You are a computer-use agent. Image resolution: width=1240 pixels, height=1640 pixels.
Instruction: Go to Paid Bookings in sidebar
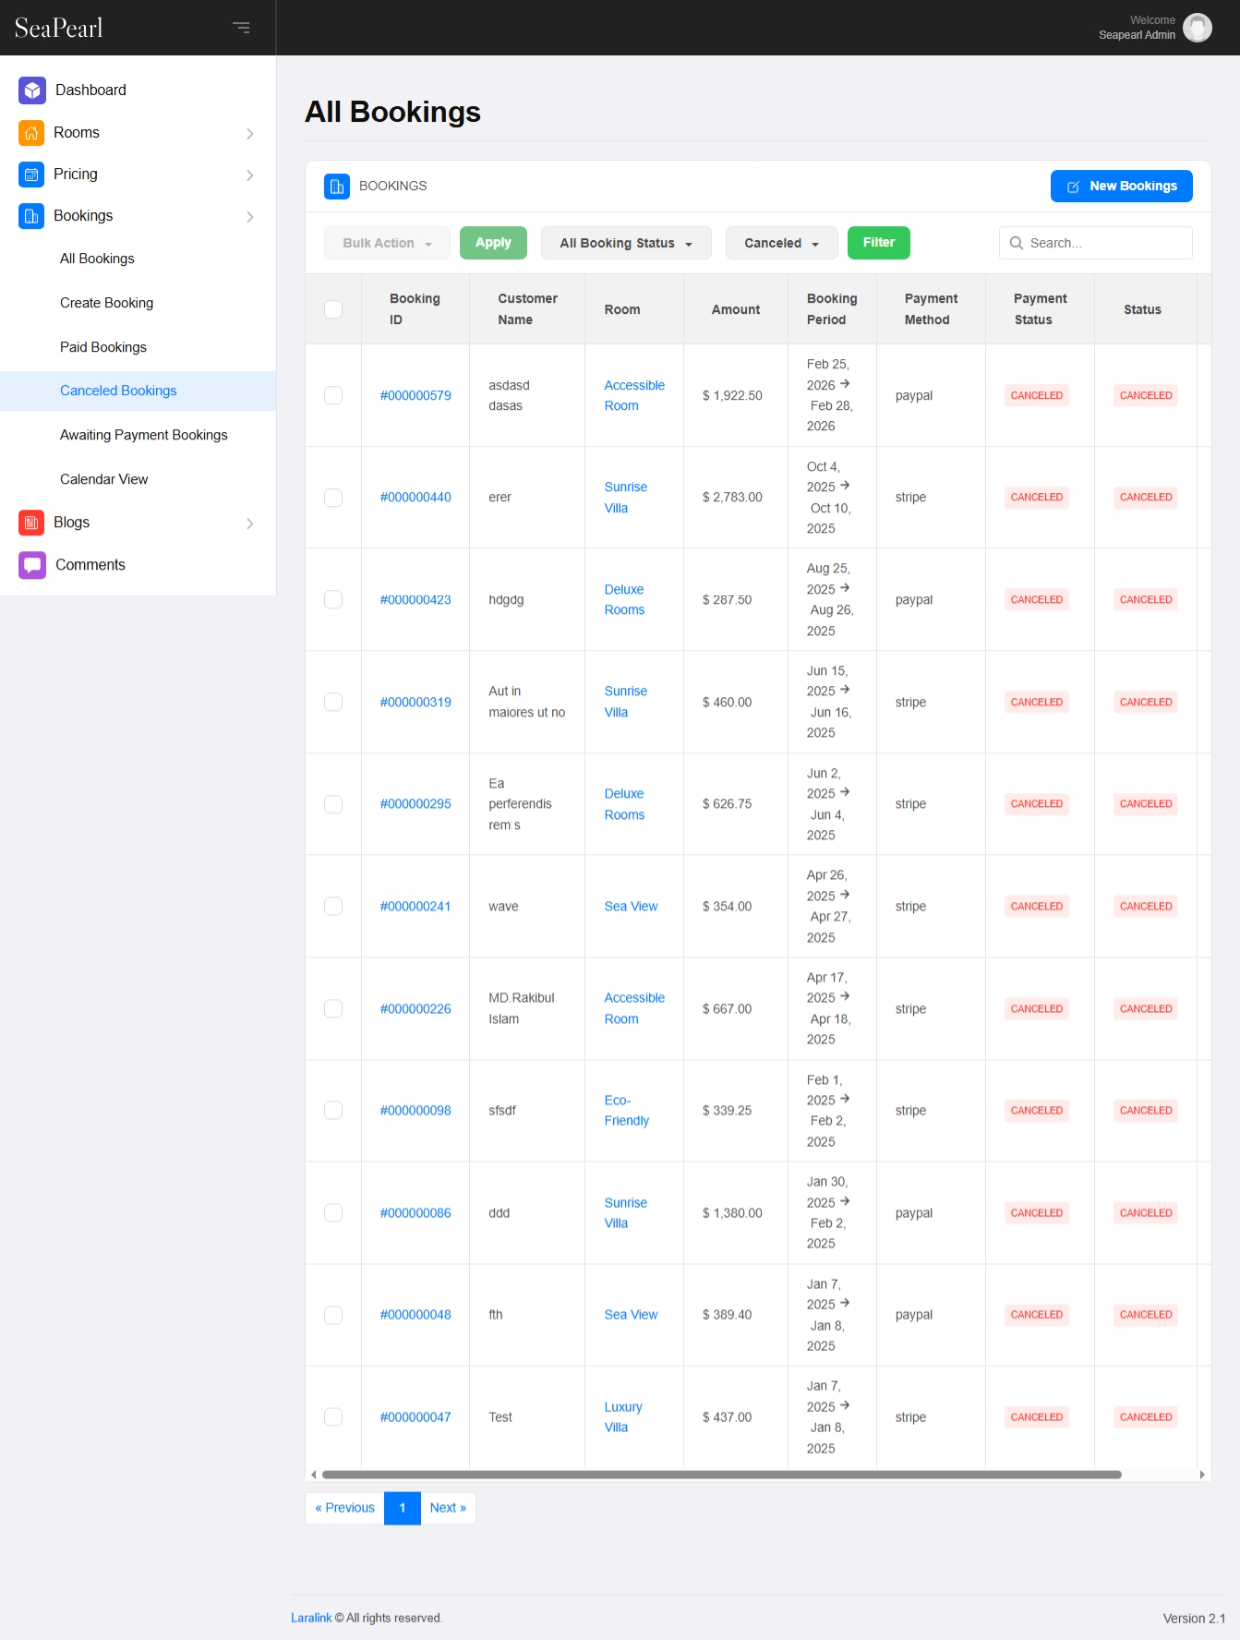point(103,347)
